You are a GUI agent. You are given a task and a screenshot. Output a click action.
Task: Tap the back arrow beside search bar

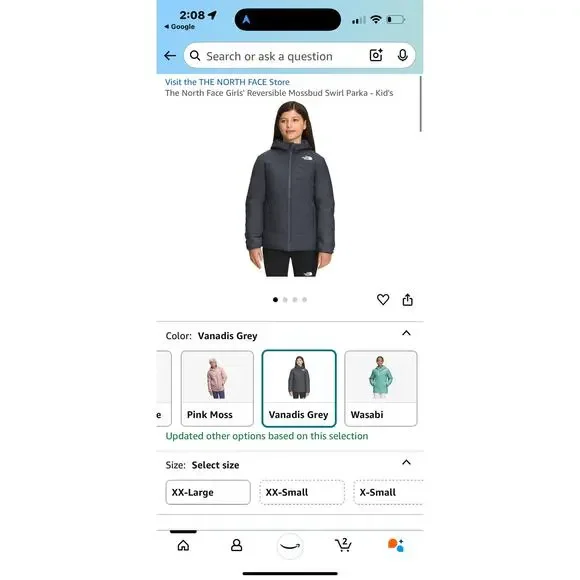point(170,56)
